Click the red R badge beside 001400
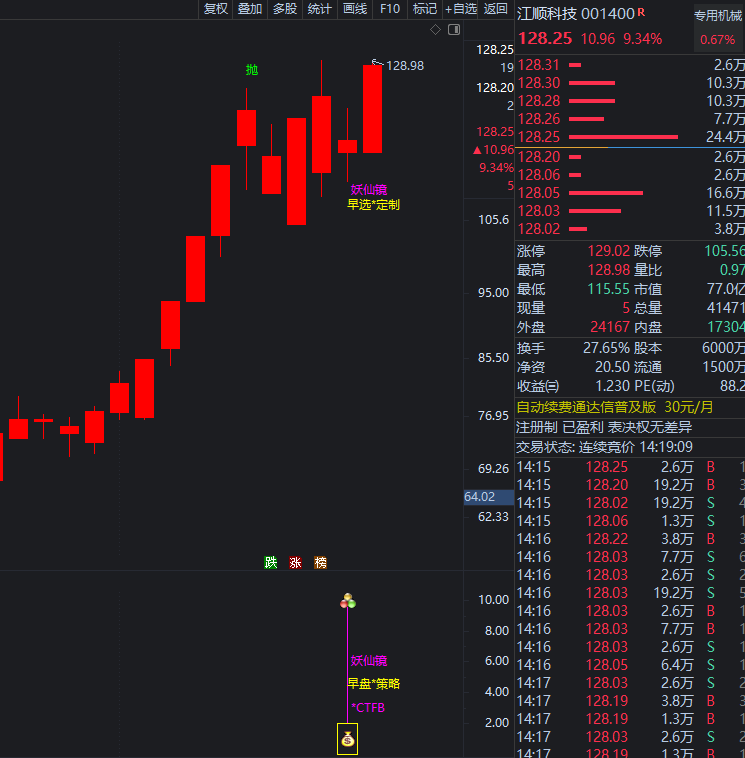This screenshot has width=745, height=758. [641, 13]
